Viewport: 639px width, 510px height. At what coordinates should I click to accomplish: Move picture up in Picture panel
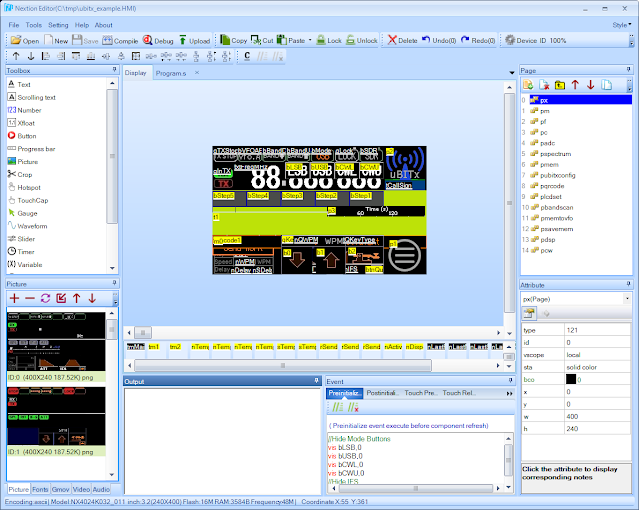tap(77, 298)
